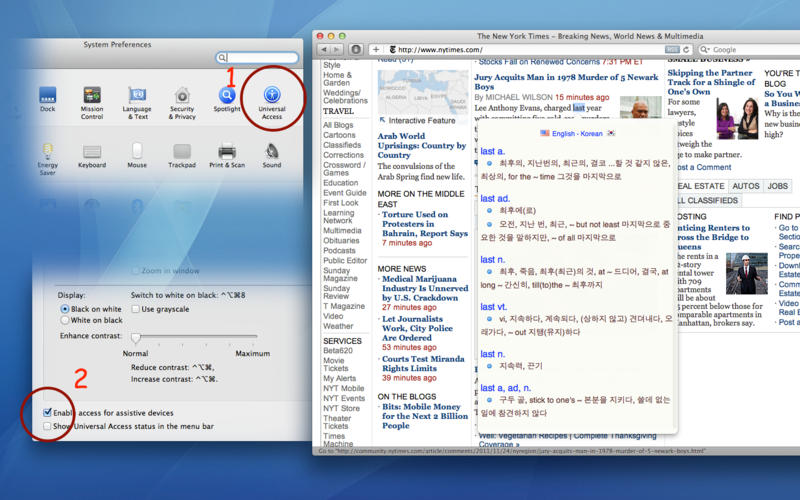The height and width of the screenshot is (500, 800).
Task: Open the Sound preferences pane
Action: point(272,156)
